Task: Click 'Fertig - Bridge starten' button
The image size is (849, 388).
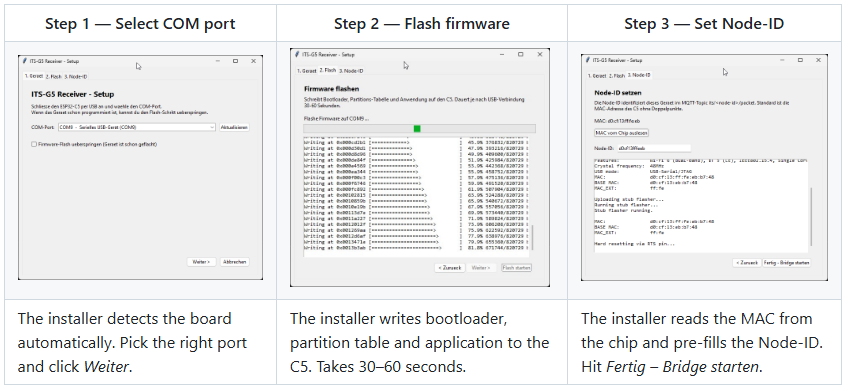Action: 787,262
